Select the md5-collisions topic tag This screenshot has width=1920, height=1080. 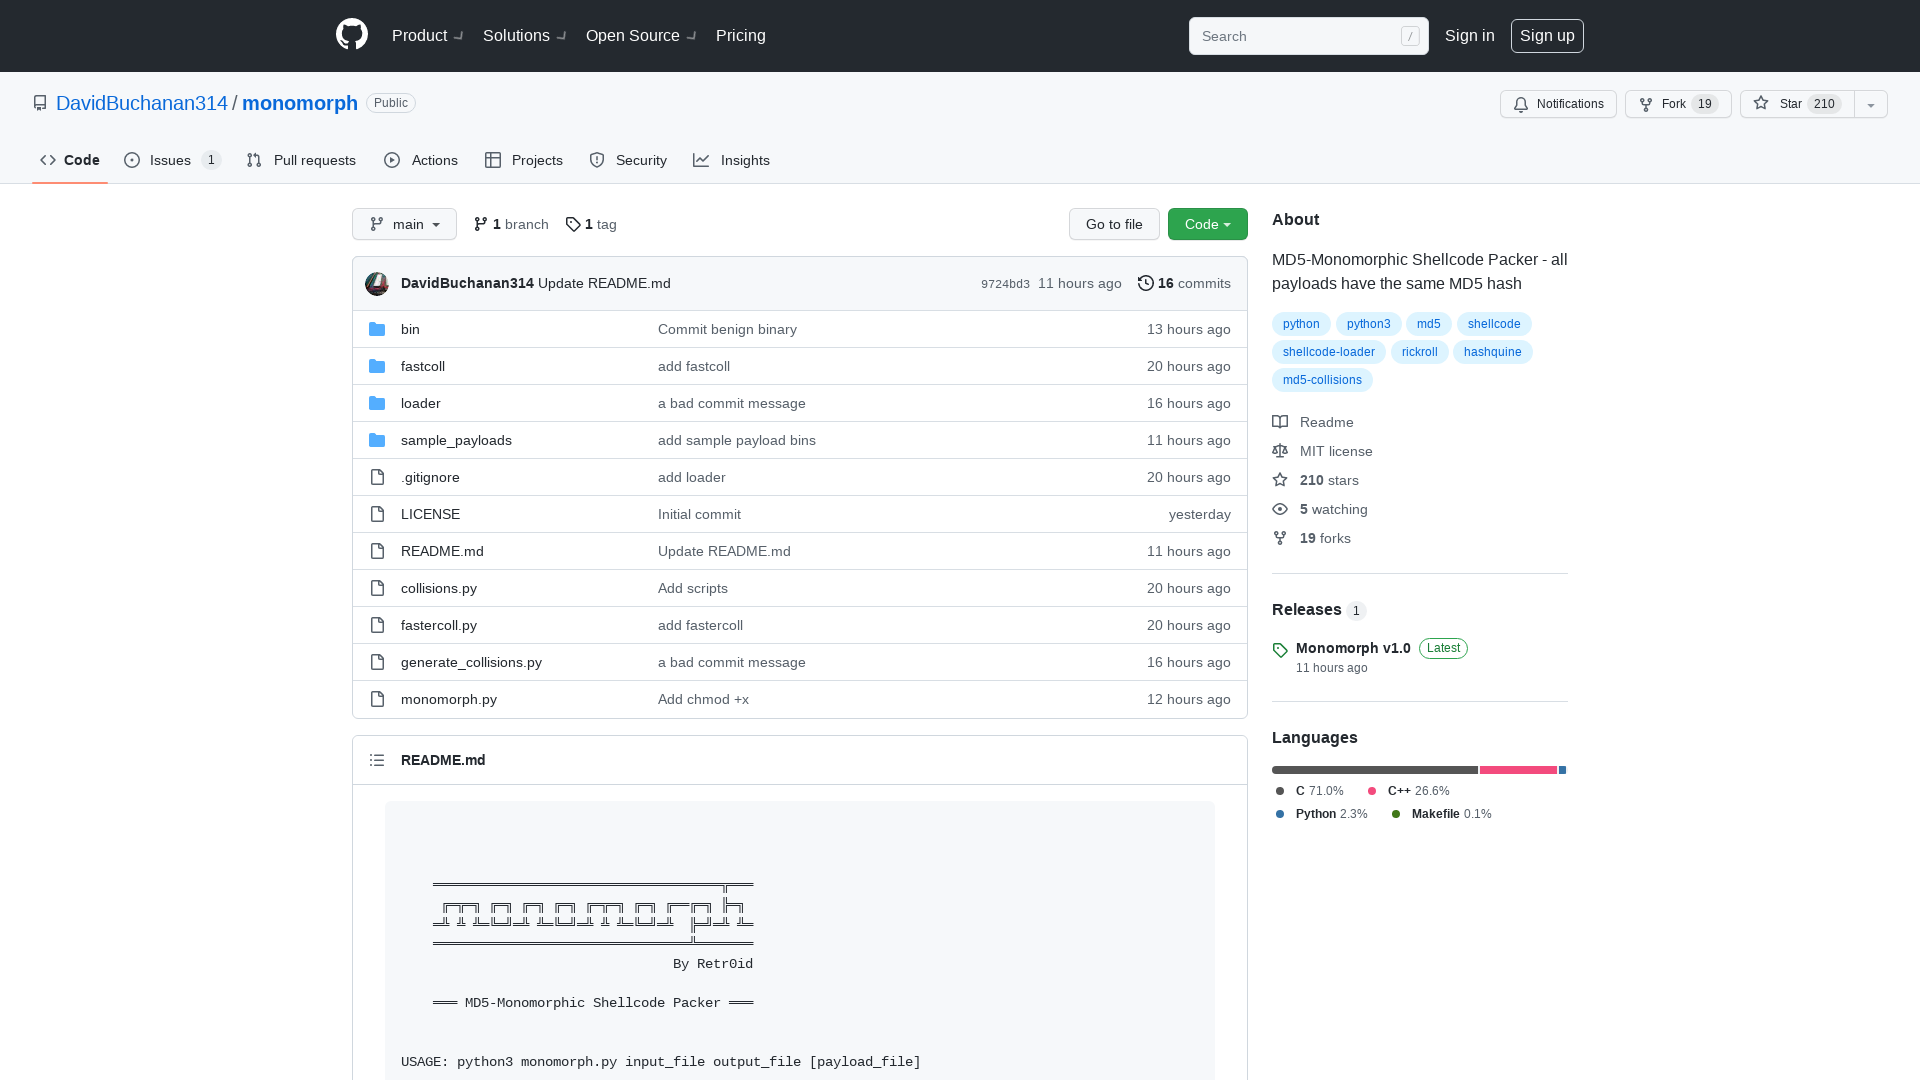(1321, 380)
